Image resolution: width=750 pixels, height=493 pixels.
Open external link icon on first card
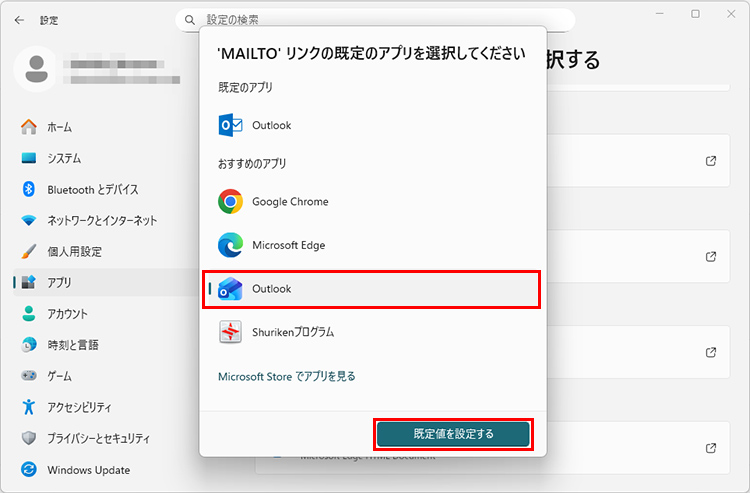711,161
